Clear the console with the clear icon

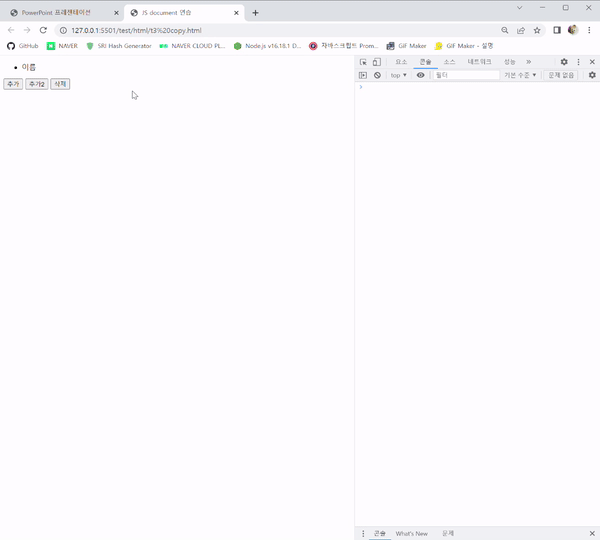point(377,75)
